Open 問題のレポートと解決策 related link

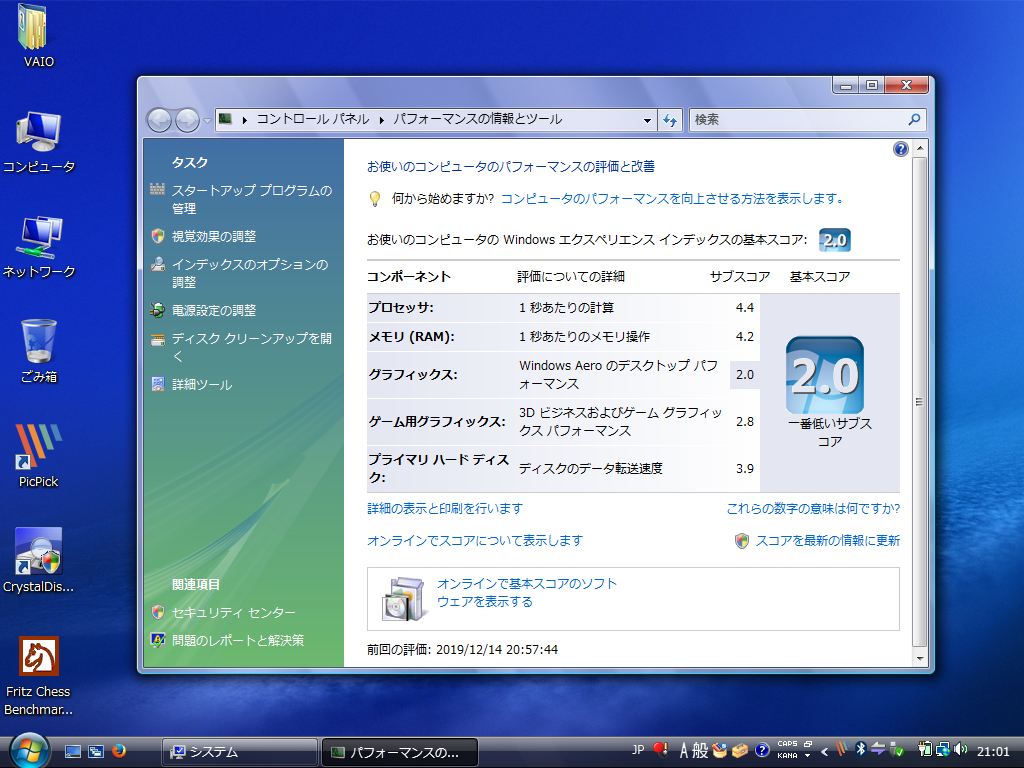click(238, 641)
